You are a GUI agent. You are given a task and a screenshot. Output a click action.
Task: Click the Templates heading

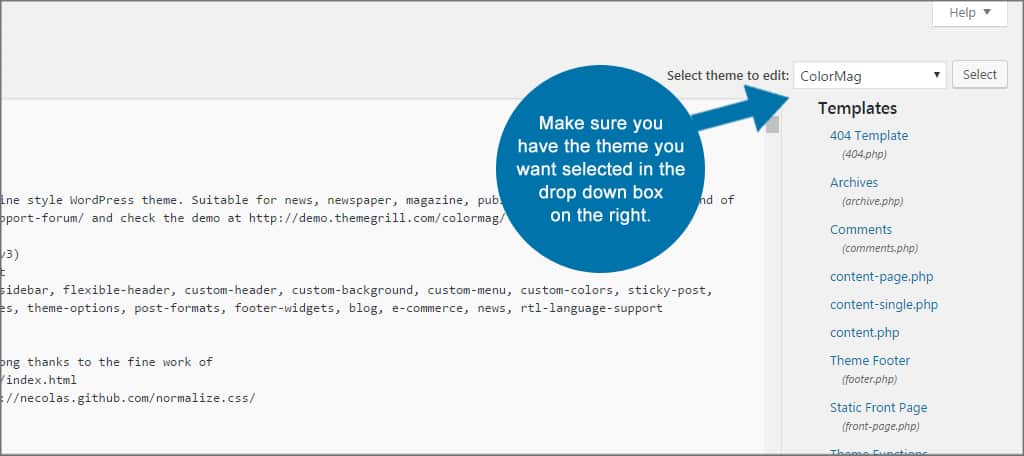[857, 108]
